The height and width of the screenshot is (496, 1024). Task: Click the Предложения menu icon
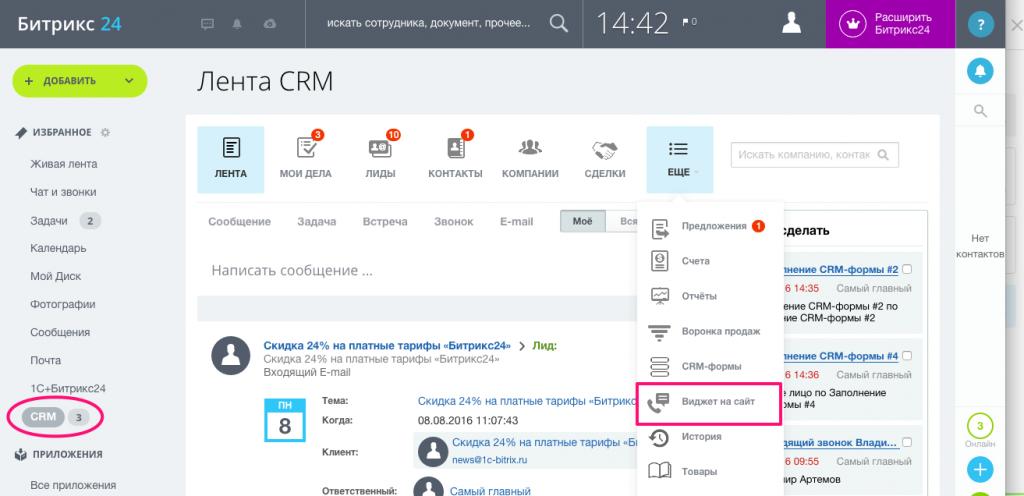point(660,227)
